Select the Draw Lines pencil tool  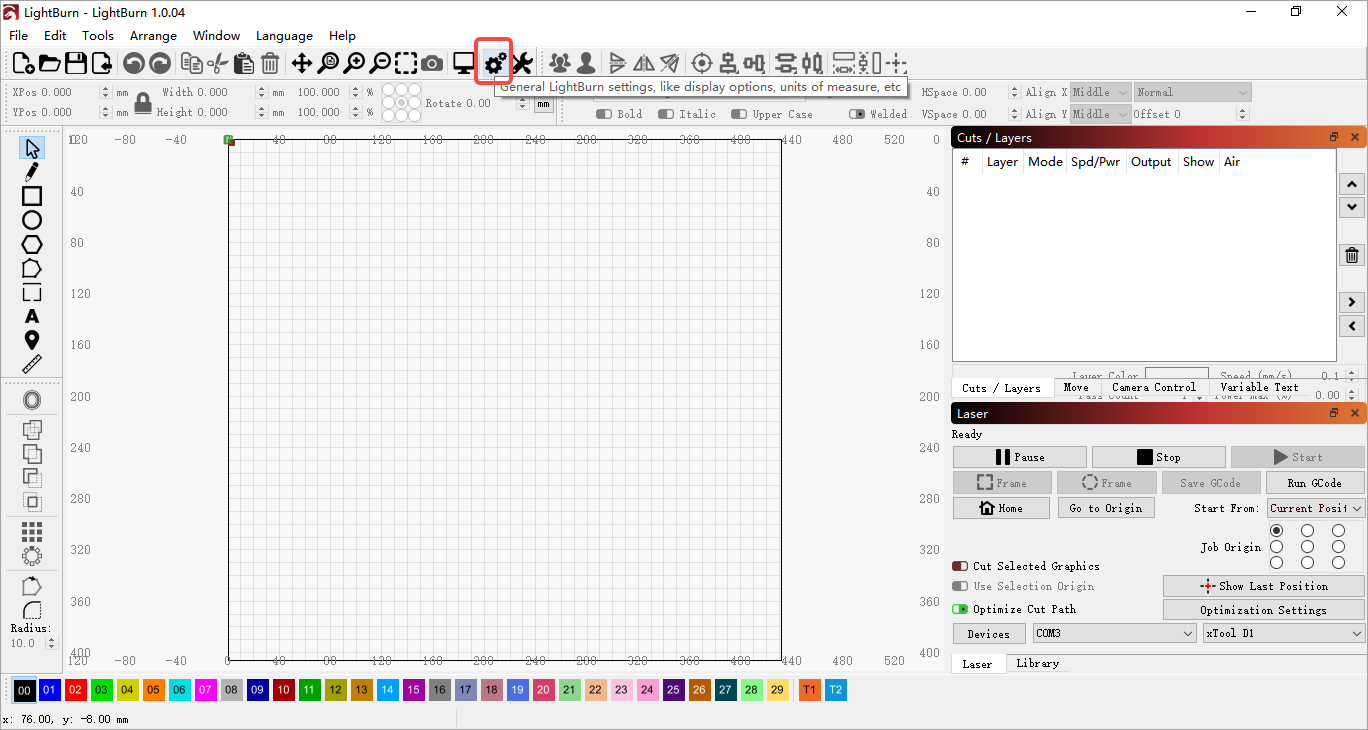[x=32, y=173]
